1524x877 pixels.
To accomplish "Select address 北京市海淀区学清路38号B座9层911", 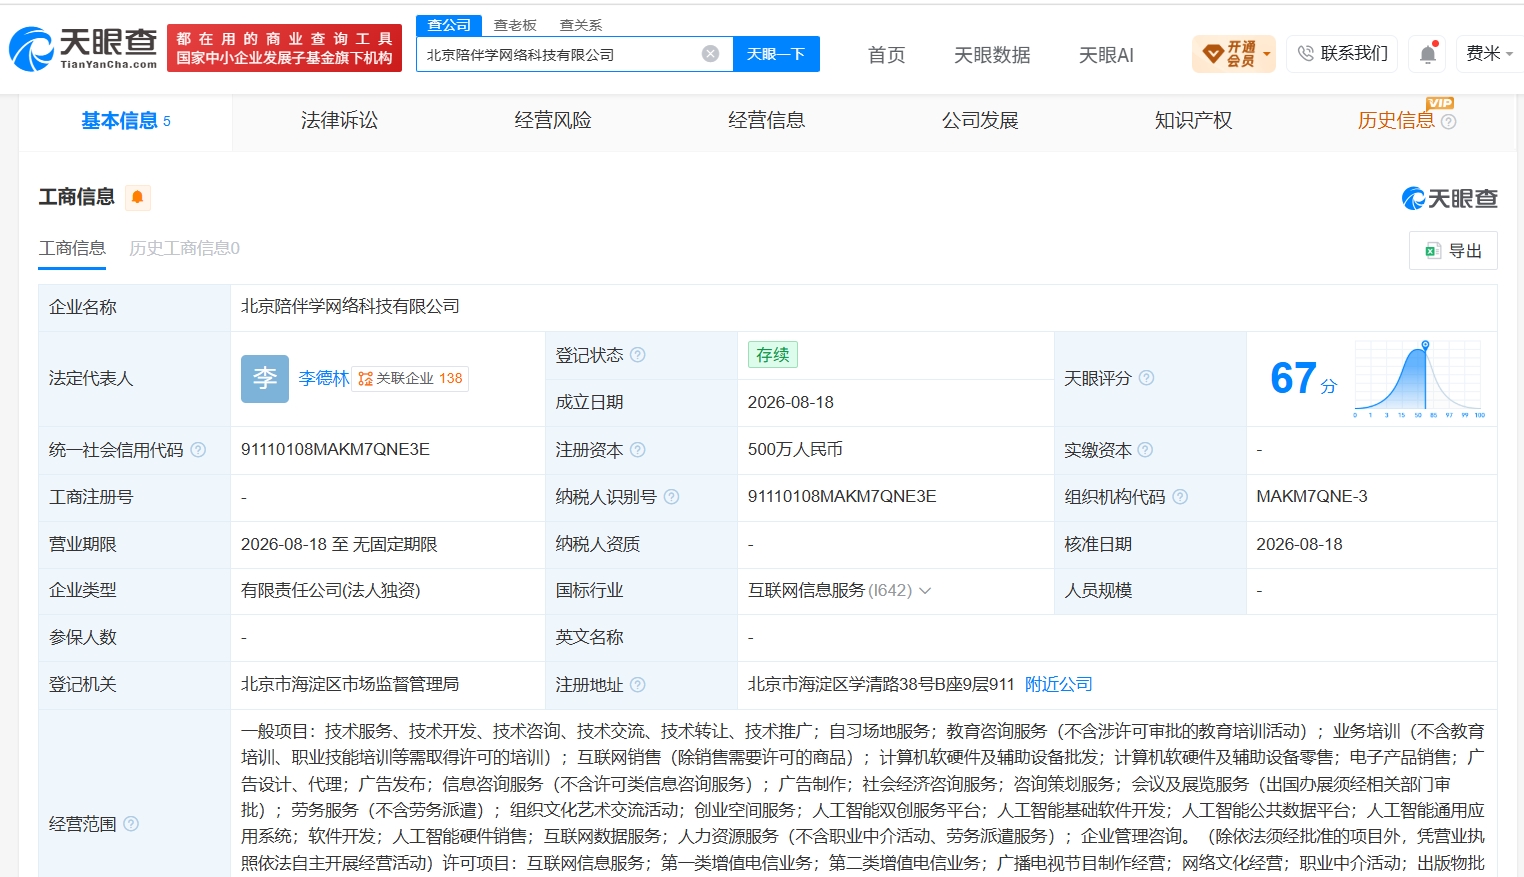I will (x=881, y=685).
